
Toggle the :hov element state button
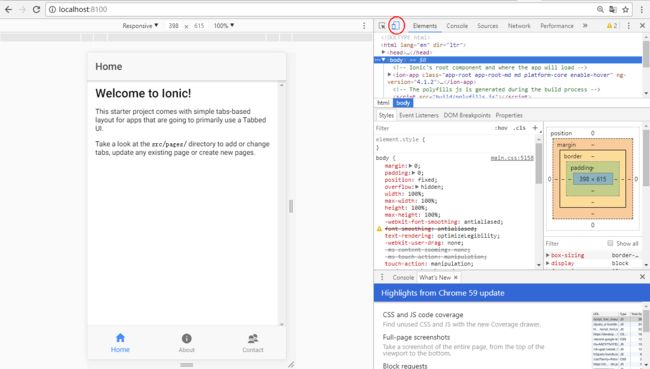(501, 128)
